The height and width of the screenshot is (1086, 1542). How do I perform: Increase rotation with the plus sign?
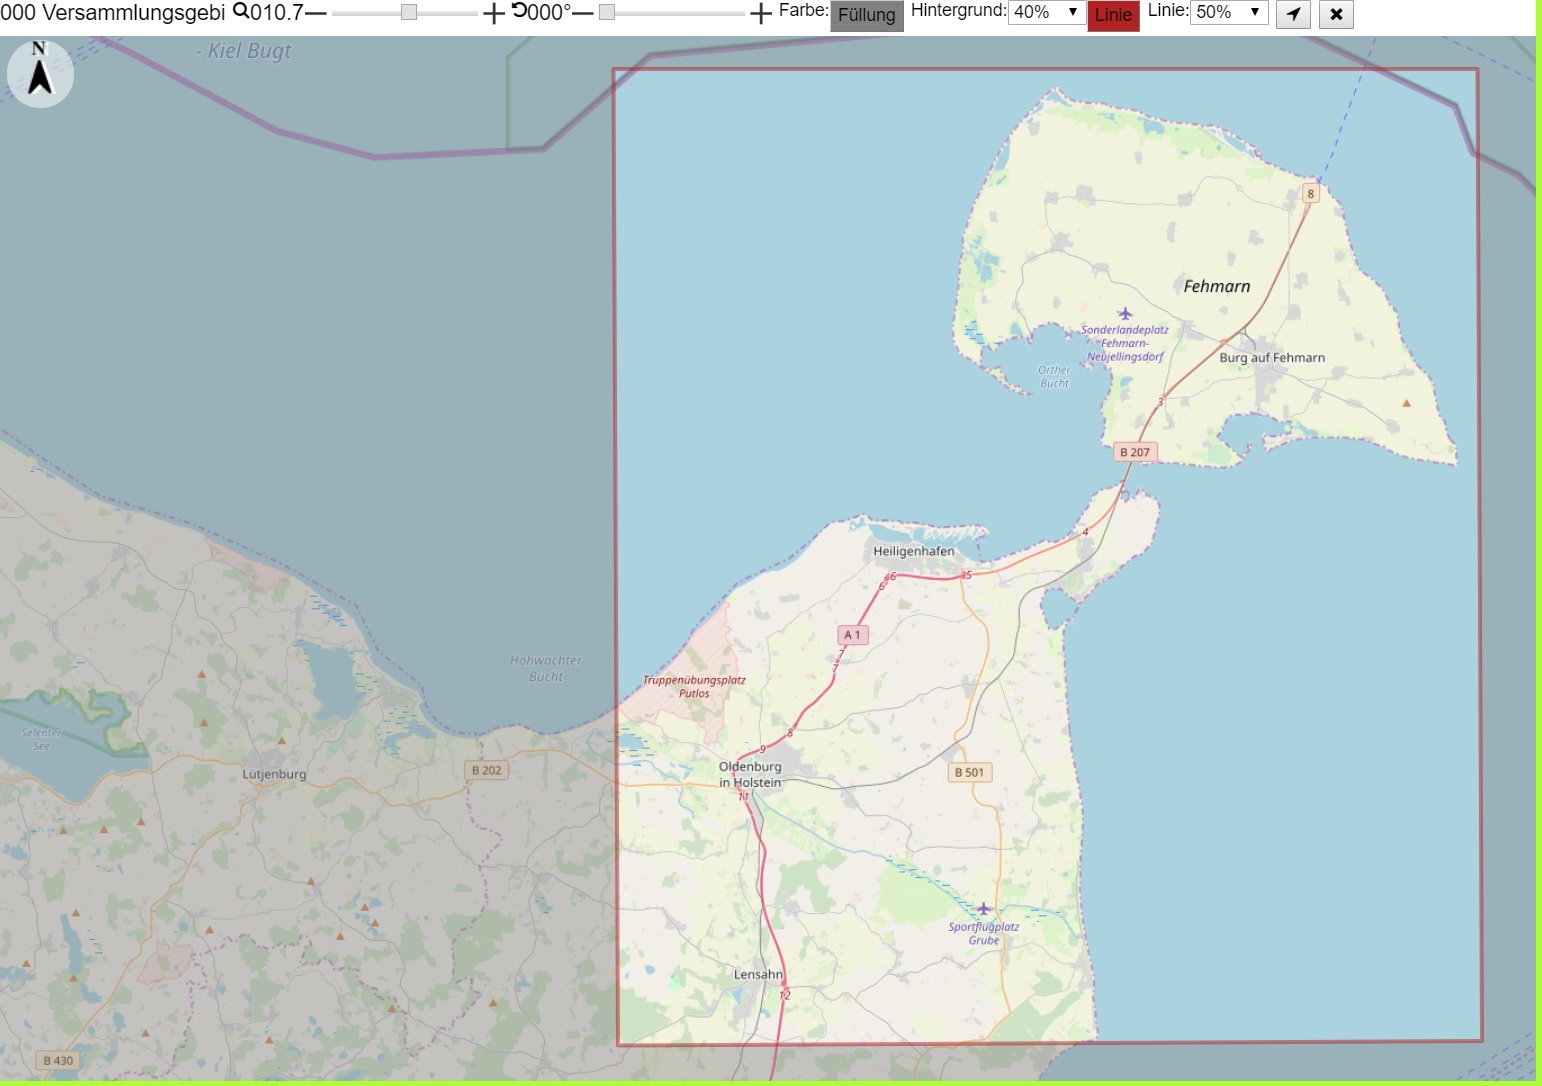(761, 13)
